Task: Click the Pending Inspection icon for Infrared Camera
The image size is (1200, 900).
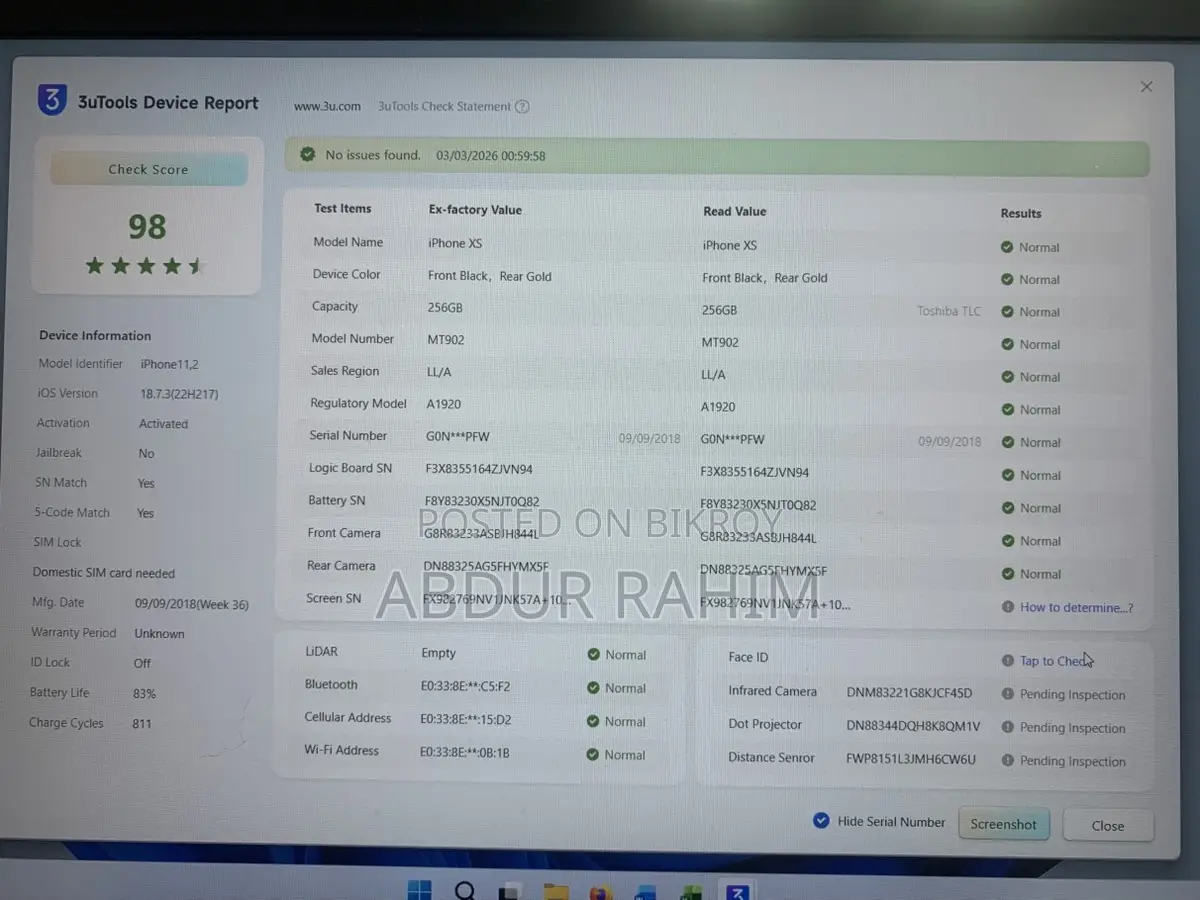Action: (1008, 694)
